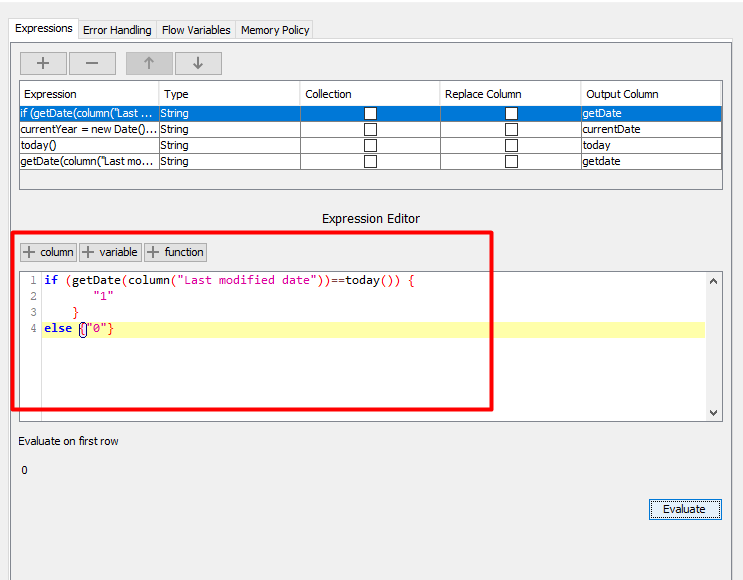
Task: Enable Replace Column for getdate last row
Action: [x=511, y=162]
